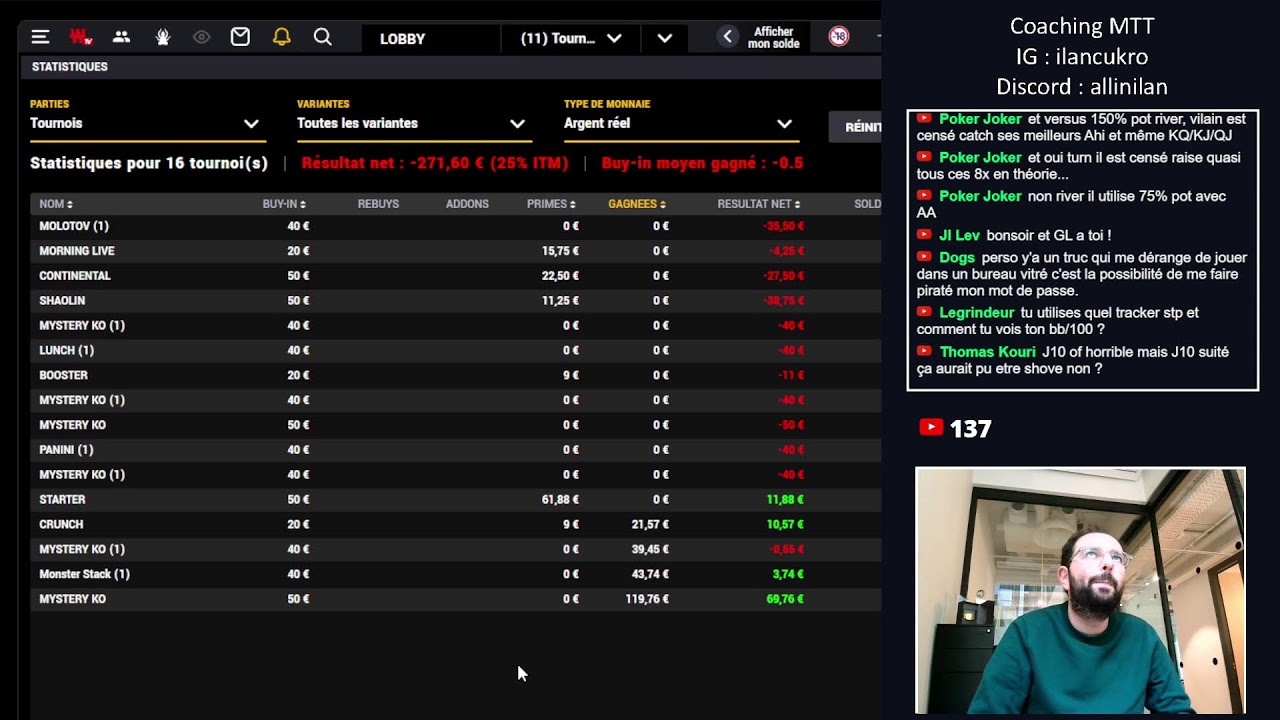The image size is (1280, 720).
Task: Click the YouTube viewer count icon
Action: [931, 428]
